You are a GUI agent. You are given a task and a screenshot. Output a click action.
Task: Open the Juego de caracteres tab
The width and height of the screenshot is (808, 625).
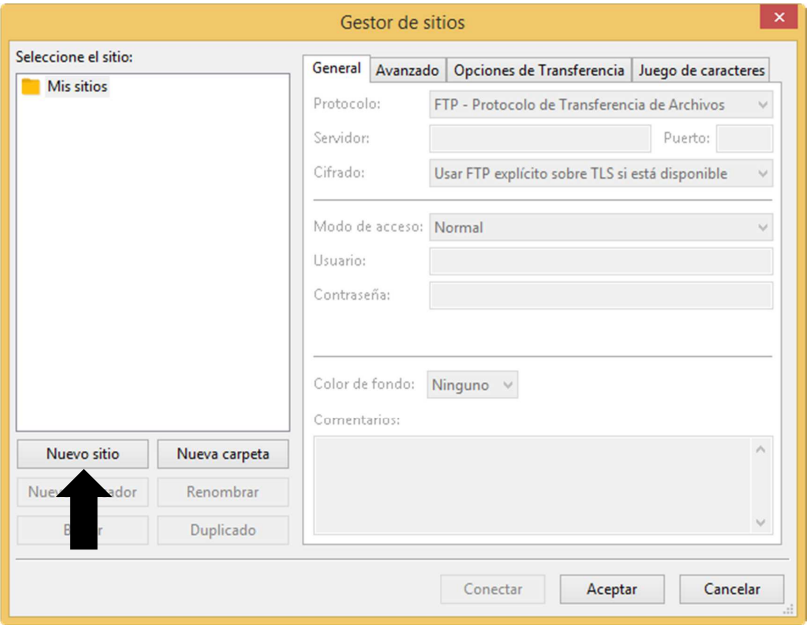(701, 70)
